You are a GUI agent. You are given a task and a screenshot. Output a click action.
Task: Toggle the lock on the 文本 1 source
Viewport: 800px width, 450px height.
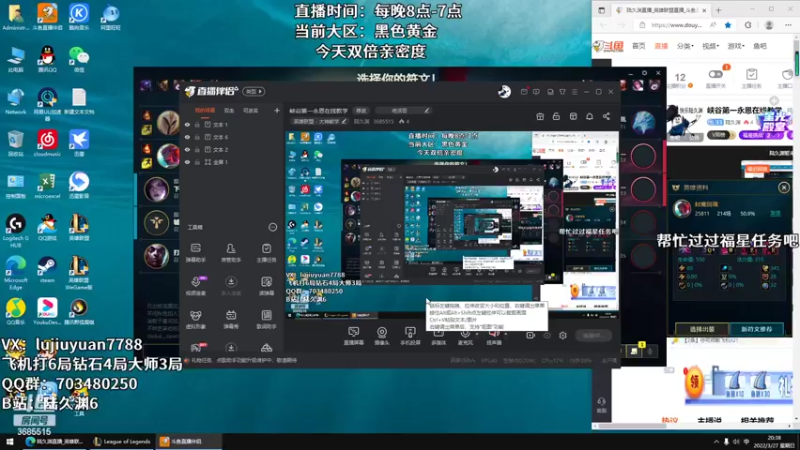pos(197,124)
